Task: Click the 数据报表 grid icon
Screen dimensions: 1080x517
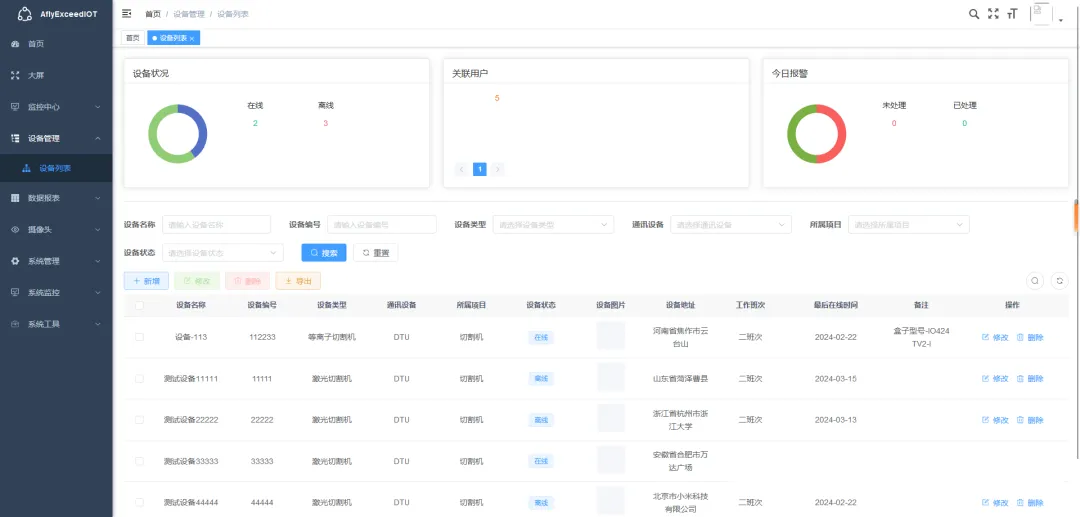Action: (15, 198)
